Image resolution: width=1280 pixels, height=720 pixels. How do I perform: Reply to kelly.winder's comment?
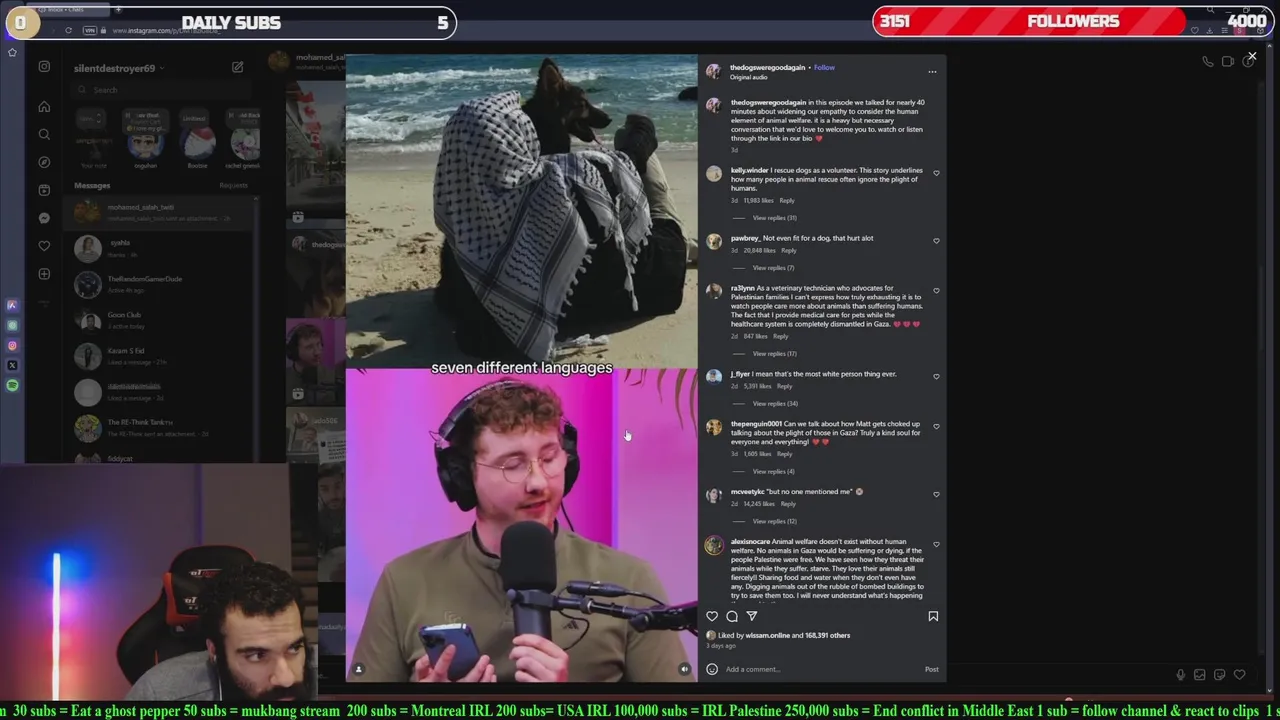(x=787, y=201)
